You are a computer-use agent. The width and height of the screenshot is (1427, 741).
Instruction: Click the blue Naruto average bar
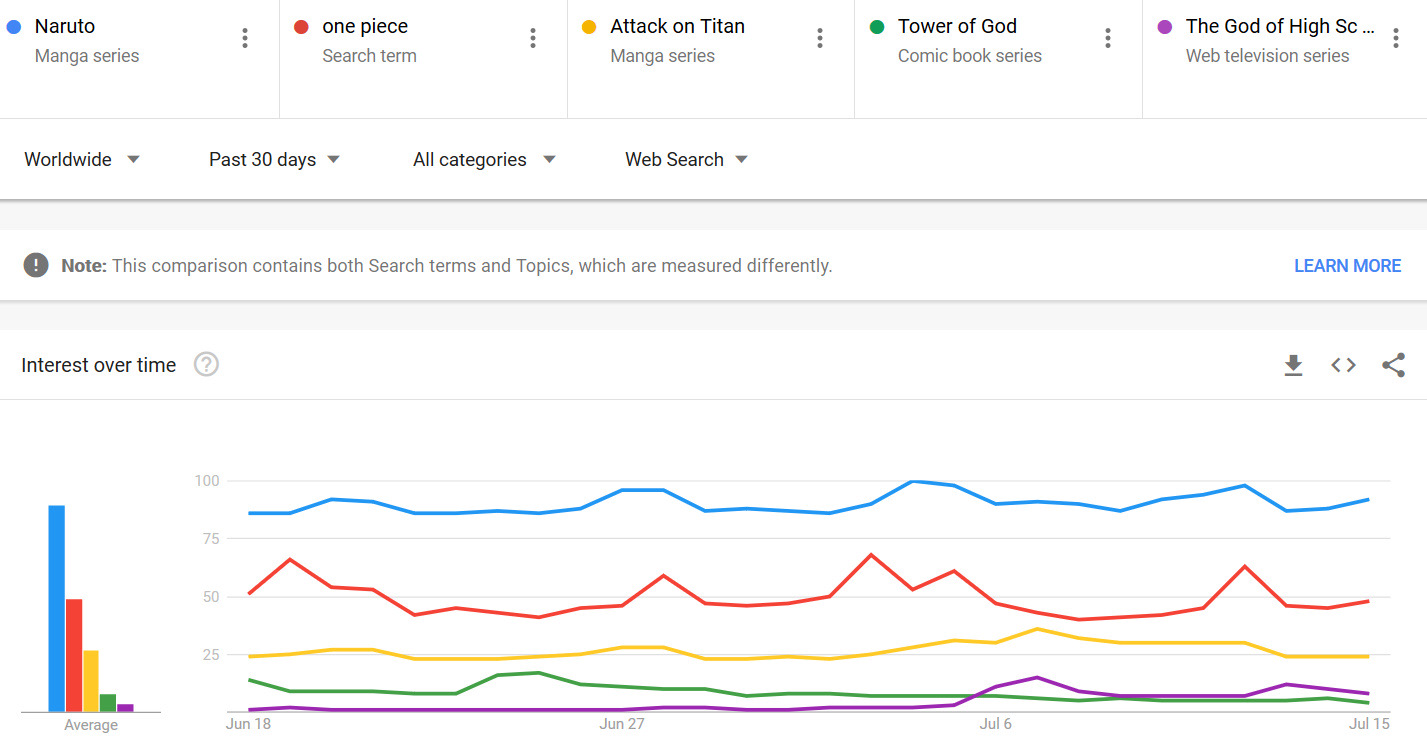pyautogui.click(x=57, y=608)
